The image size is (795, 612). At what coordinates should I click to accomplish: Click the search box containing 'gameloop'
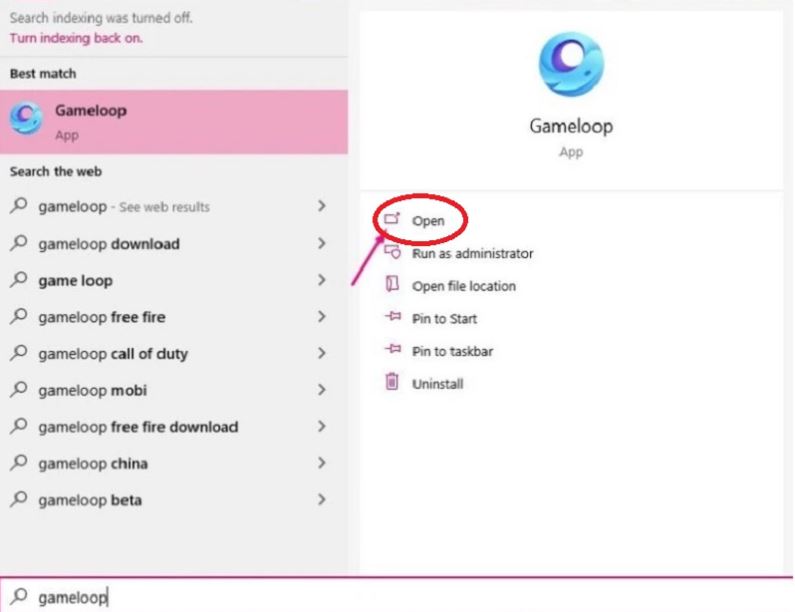pos(397,597)
